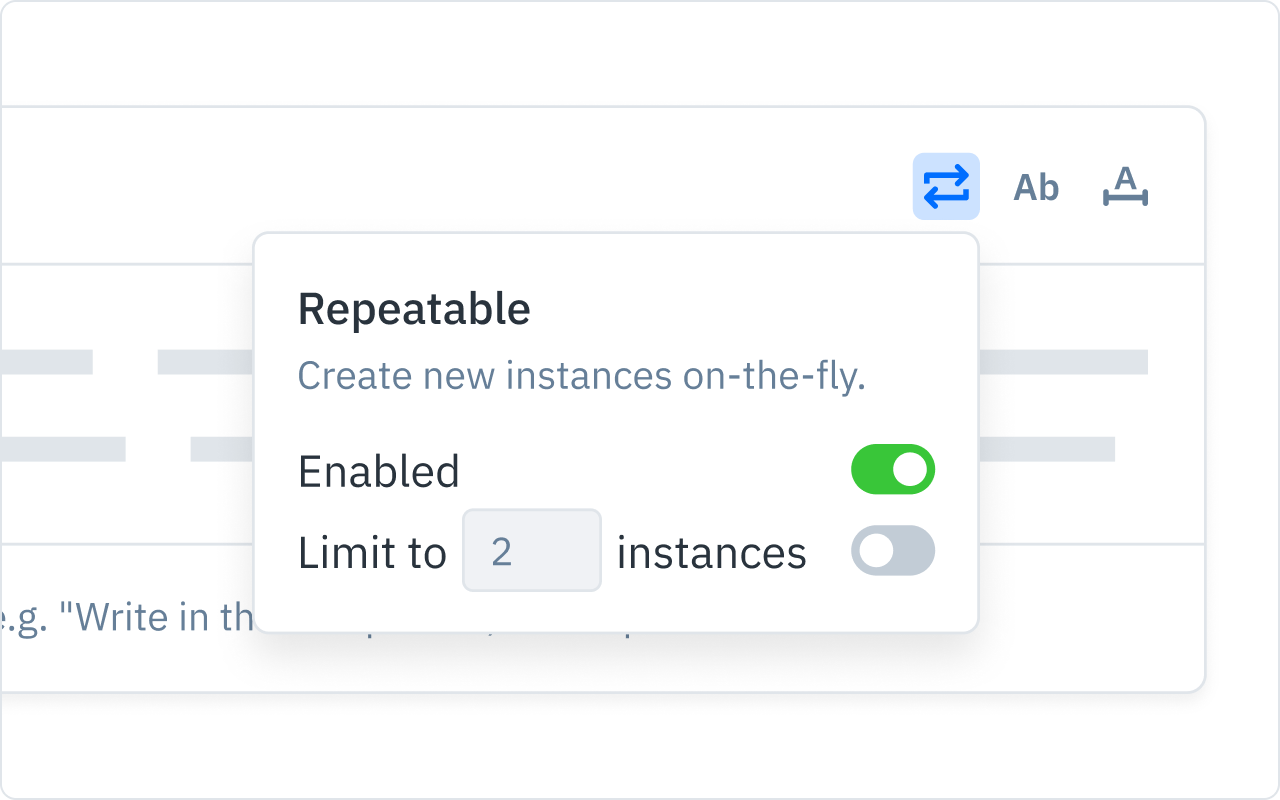Click the 'Create new instances on-the-fly' description
The height and width of the screenshot is (800, 1280).
[x=581, y=376]
